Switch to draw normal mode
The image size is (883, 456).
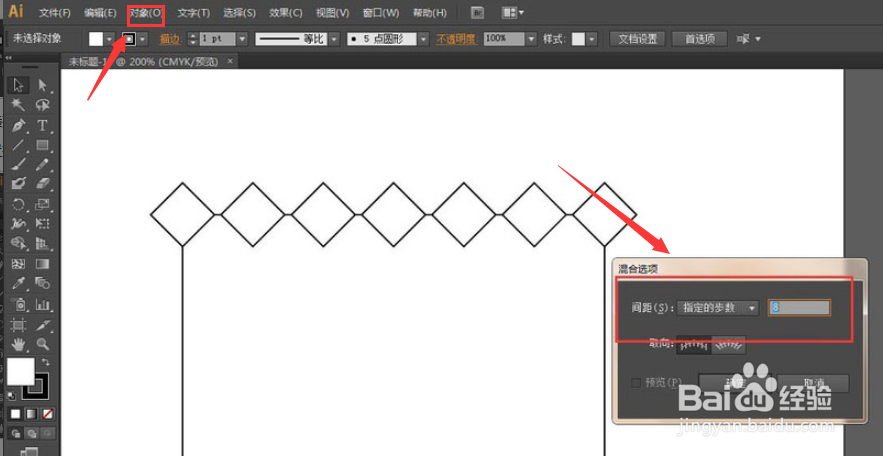tap(15, 433)
